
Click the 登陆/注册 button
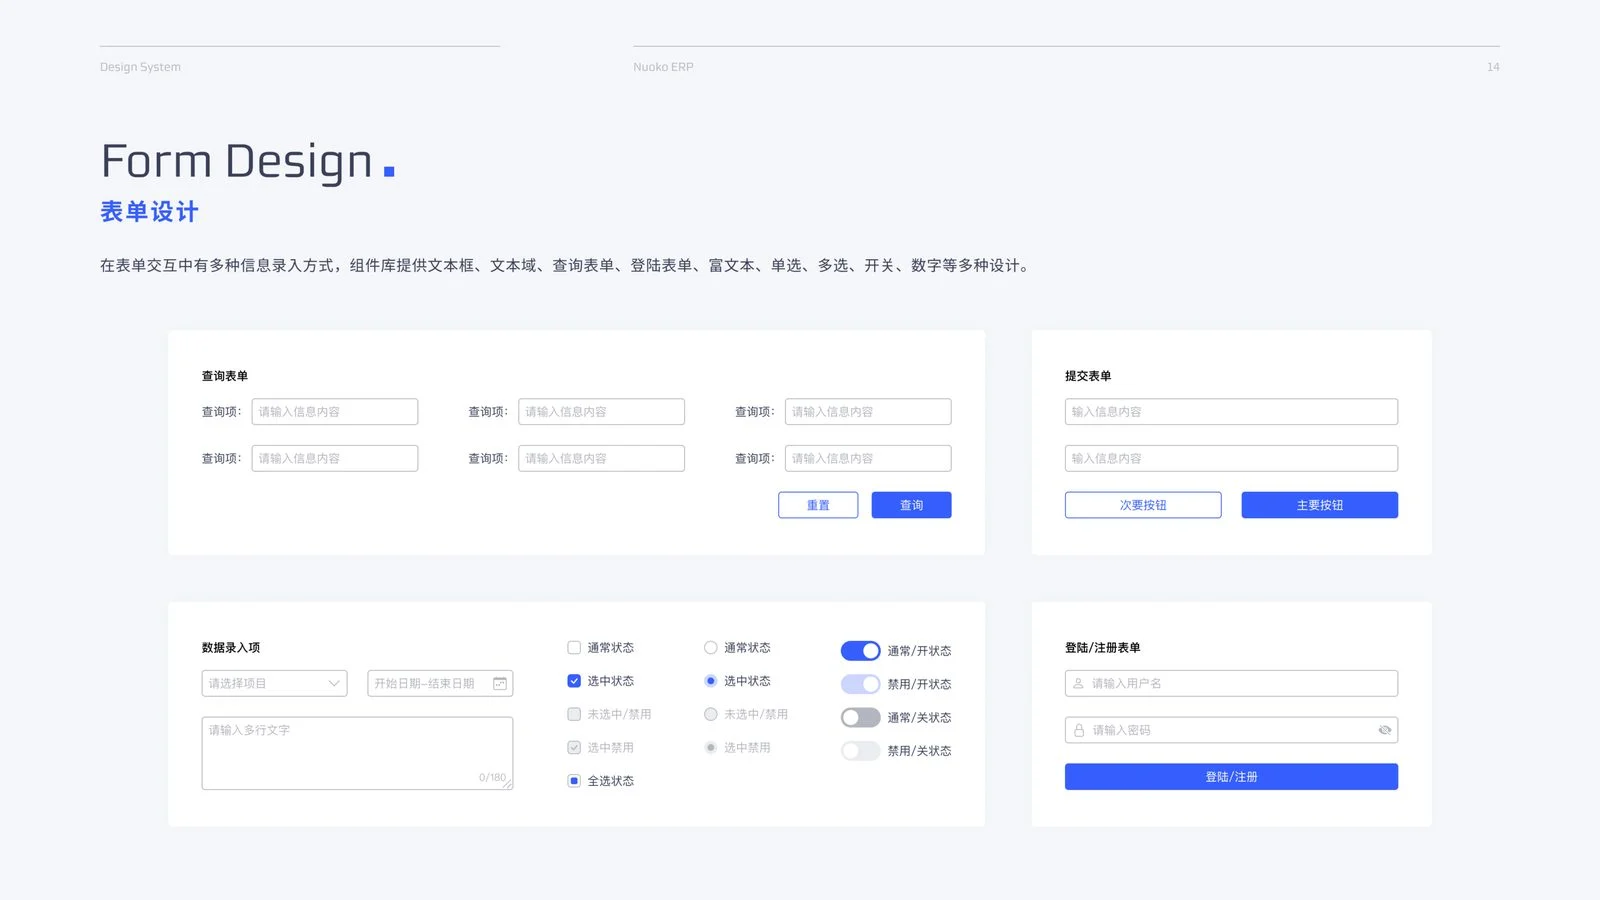pyautogui.click(x=1231, y=777)
